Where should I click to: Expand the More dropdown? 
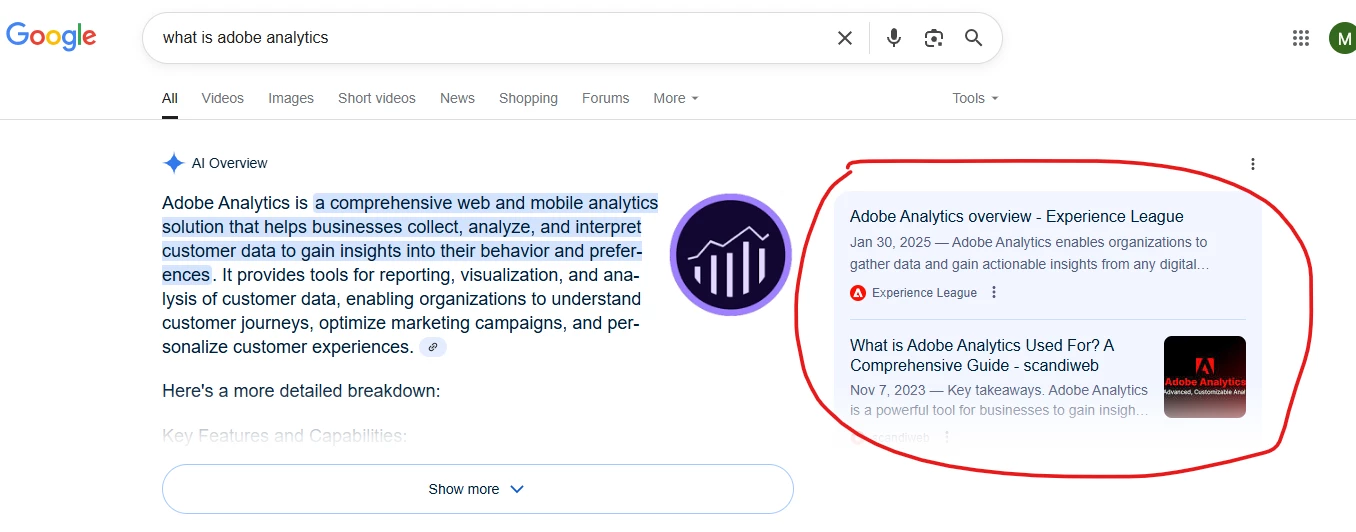(676, 98)
